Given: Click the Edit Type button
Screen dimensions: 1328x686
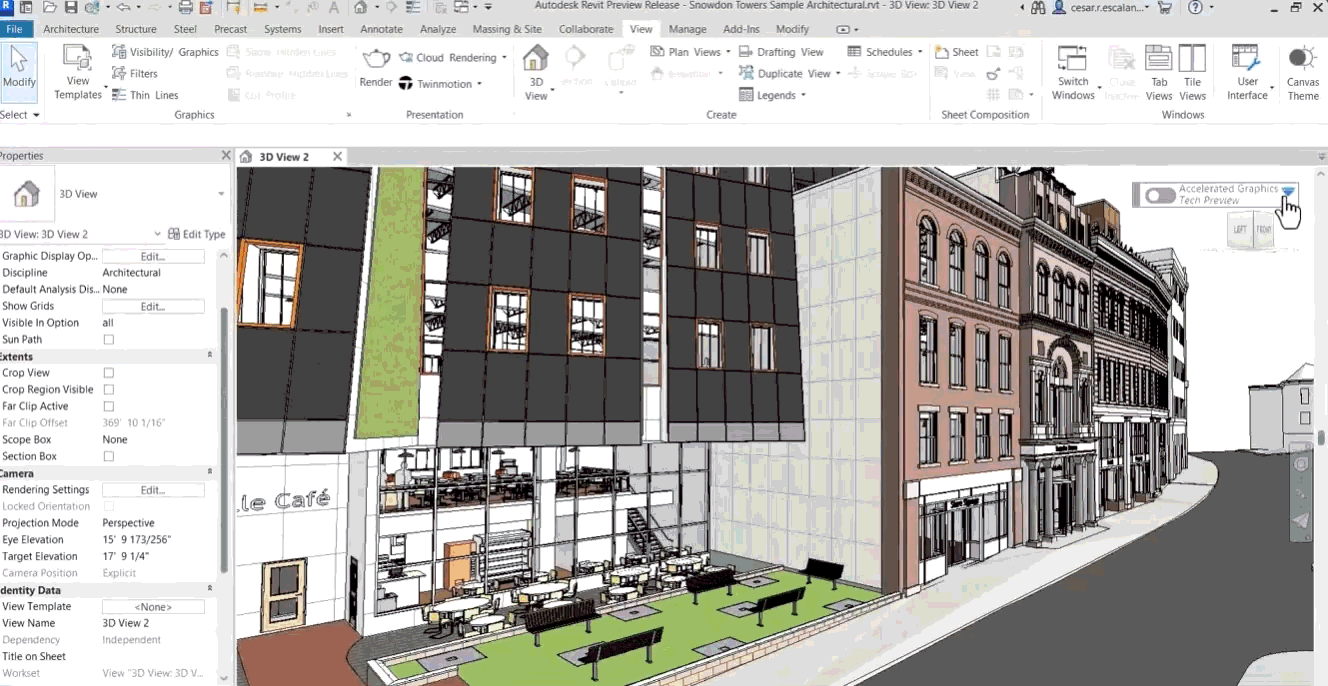Looking at the screenshot, I should (x=197, y=234).
